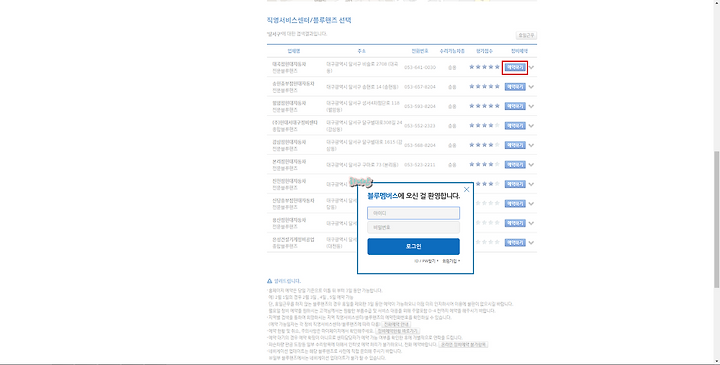The height and width of the screenshot is (365, 720).
Task: Click phone number 053-552-2323
Action: [420, 126]
